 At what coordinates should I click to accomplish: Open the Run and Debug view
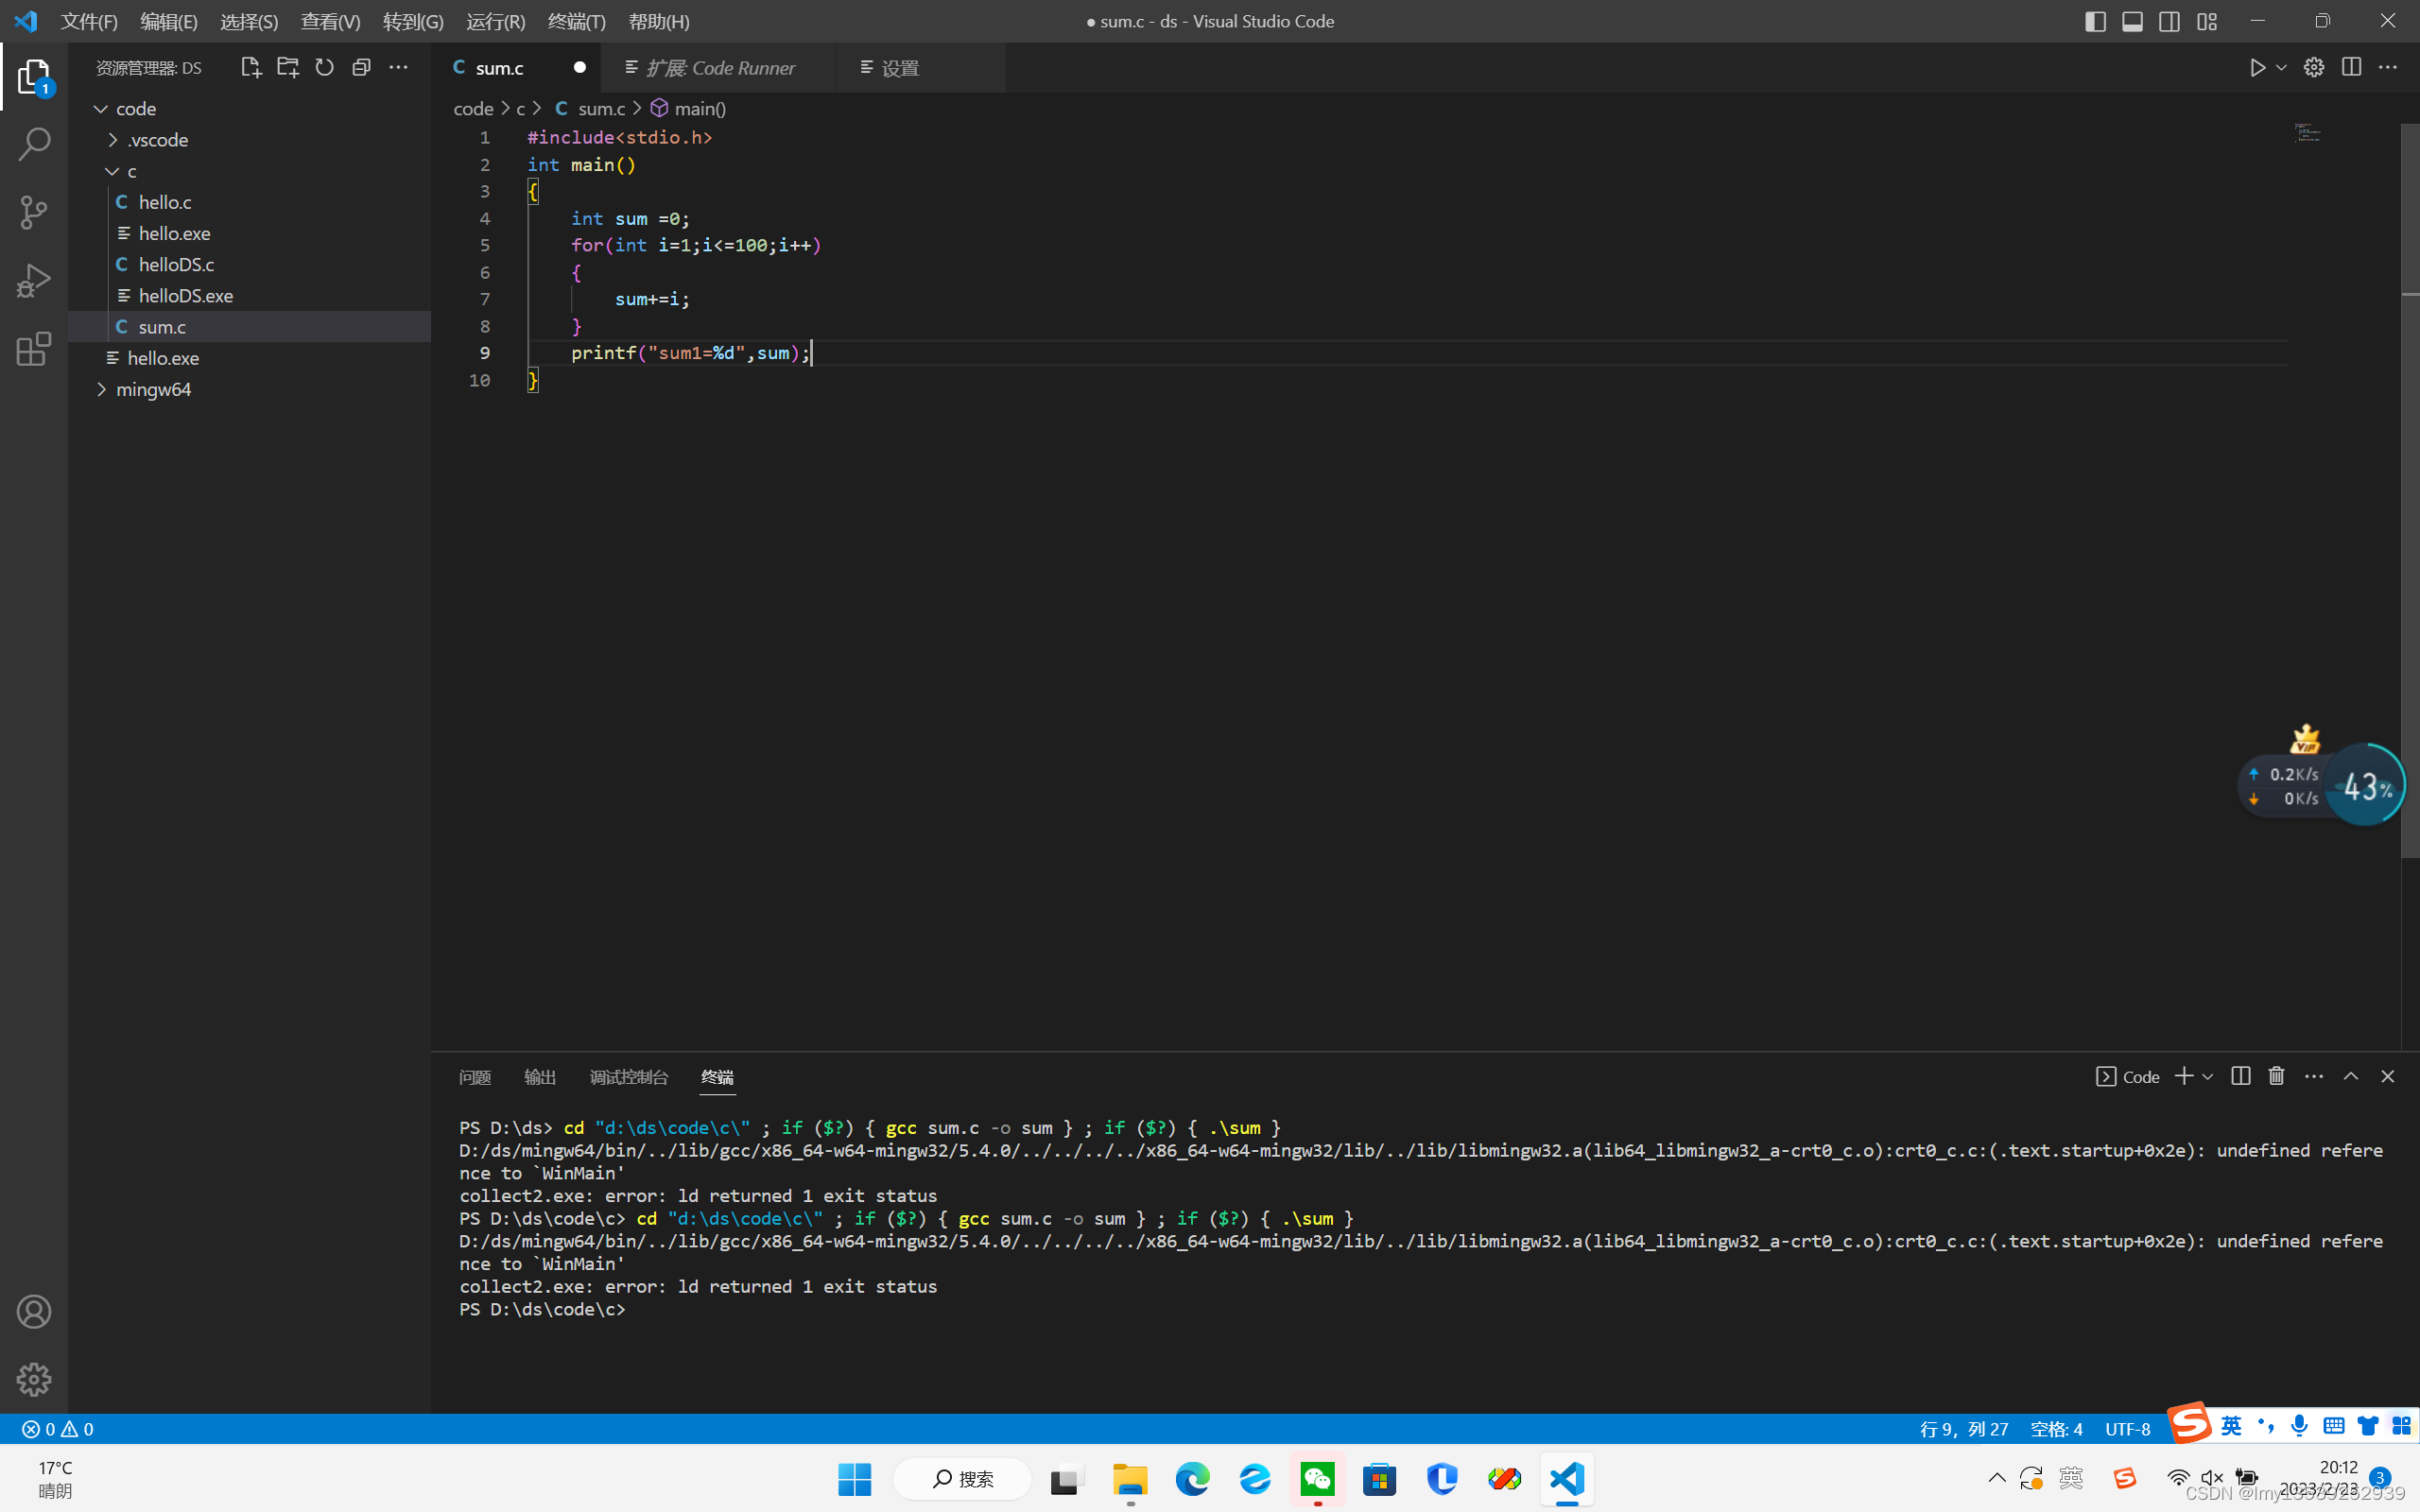pyautogui.click(x=34, y=281)
